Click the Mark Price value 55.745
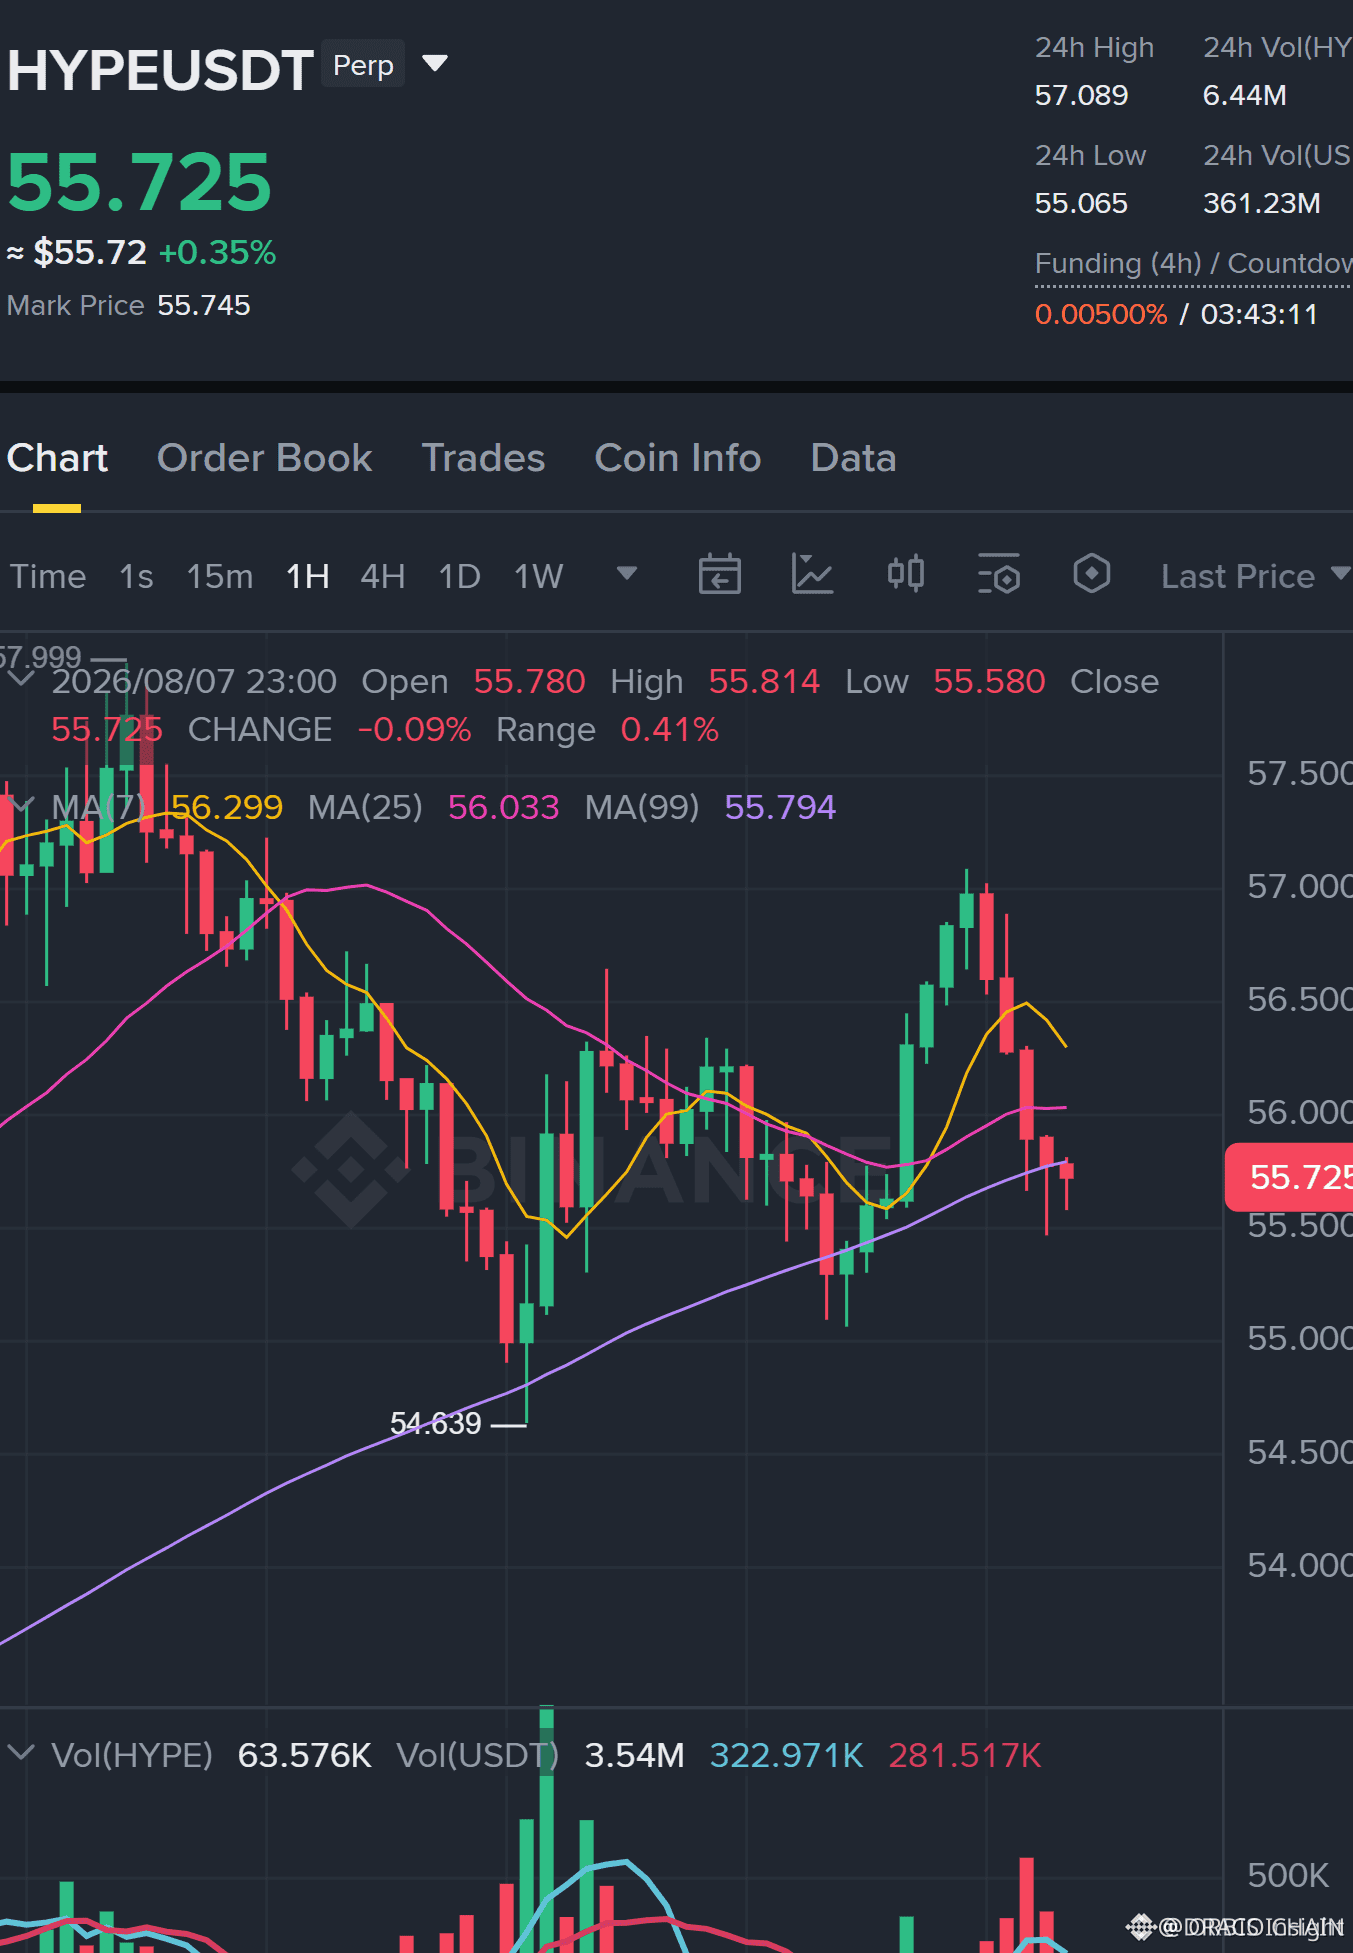Viewport: 1353px width, 1953px height. click(x=204, y=305)
